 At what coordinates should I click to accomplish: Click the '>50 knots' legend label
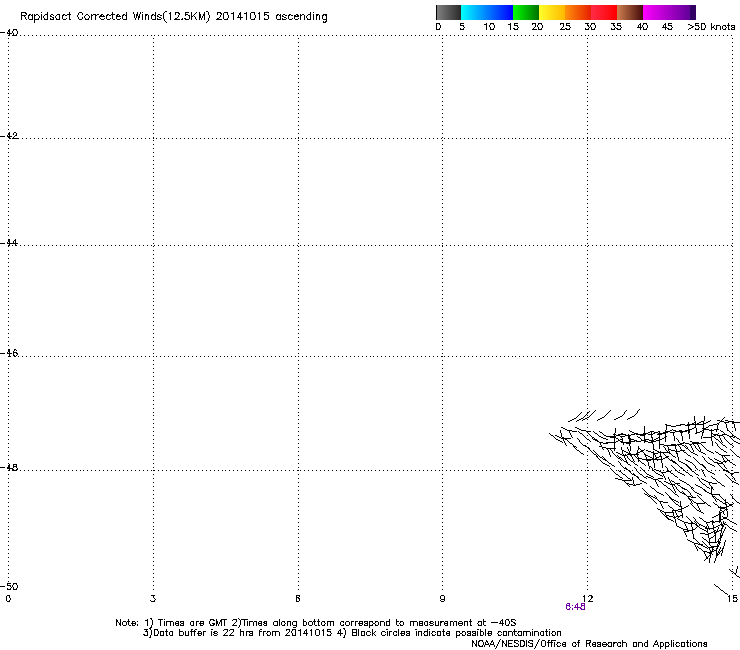pos(711,27)
